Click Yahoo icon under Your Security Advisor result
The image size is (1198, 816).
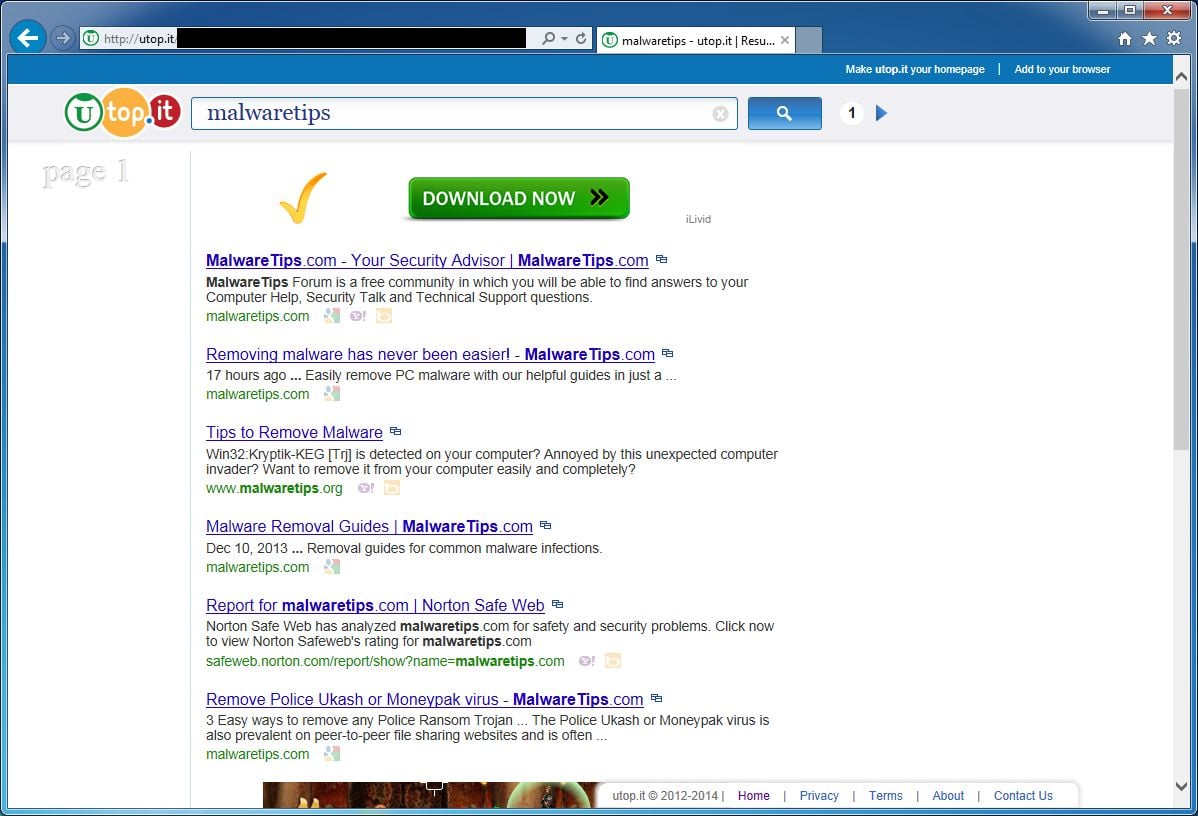pyautogui.click(x=358, y=316)
